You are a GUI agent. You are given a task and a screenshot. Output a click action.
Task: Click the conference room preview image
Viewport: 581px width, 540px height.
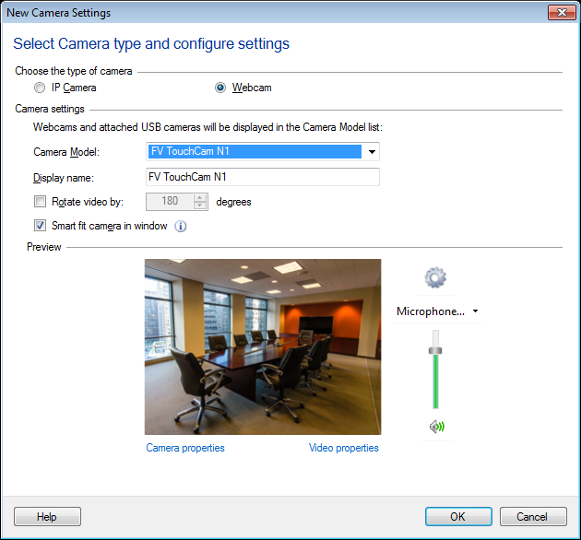point(263,347)
